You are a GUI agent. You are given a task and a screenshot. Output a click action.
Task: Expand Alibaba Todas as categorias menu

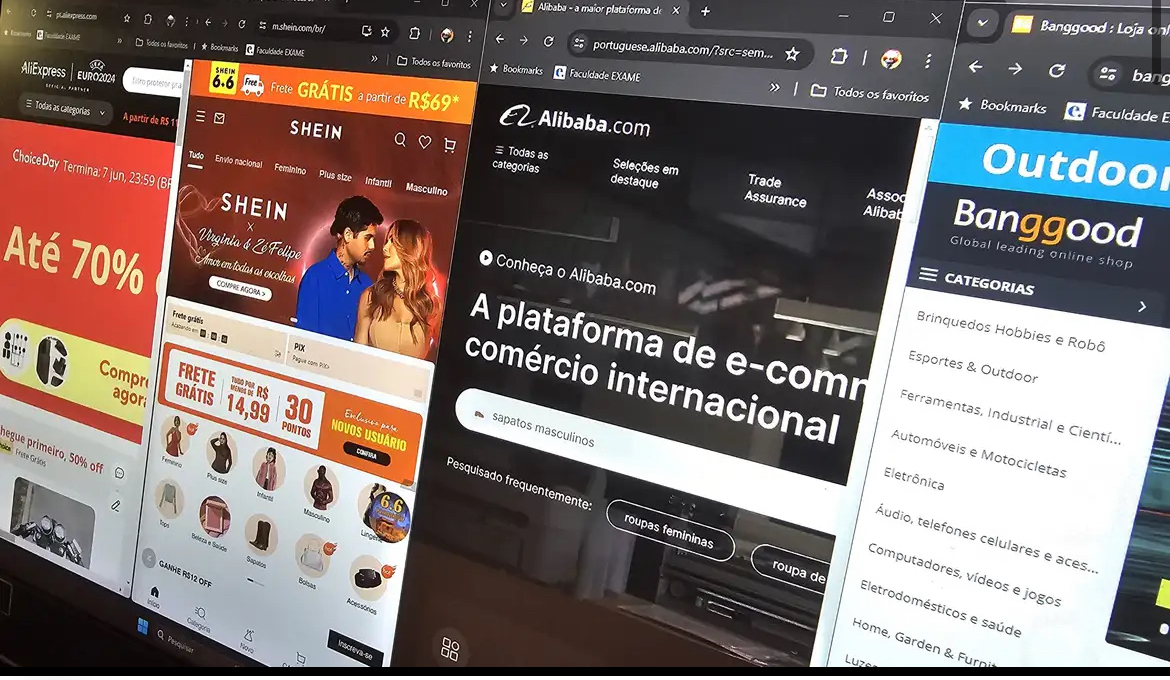[x=521, y=159]
